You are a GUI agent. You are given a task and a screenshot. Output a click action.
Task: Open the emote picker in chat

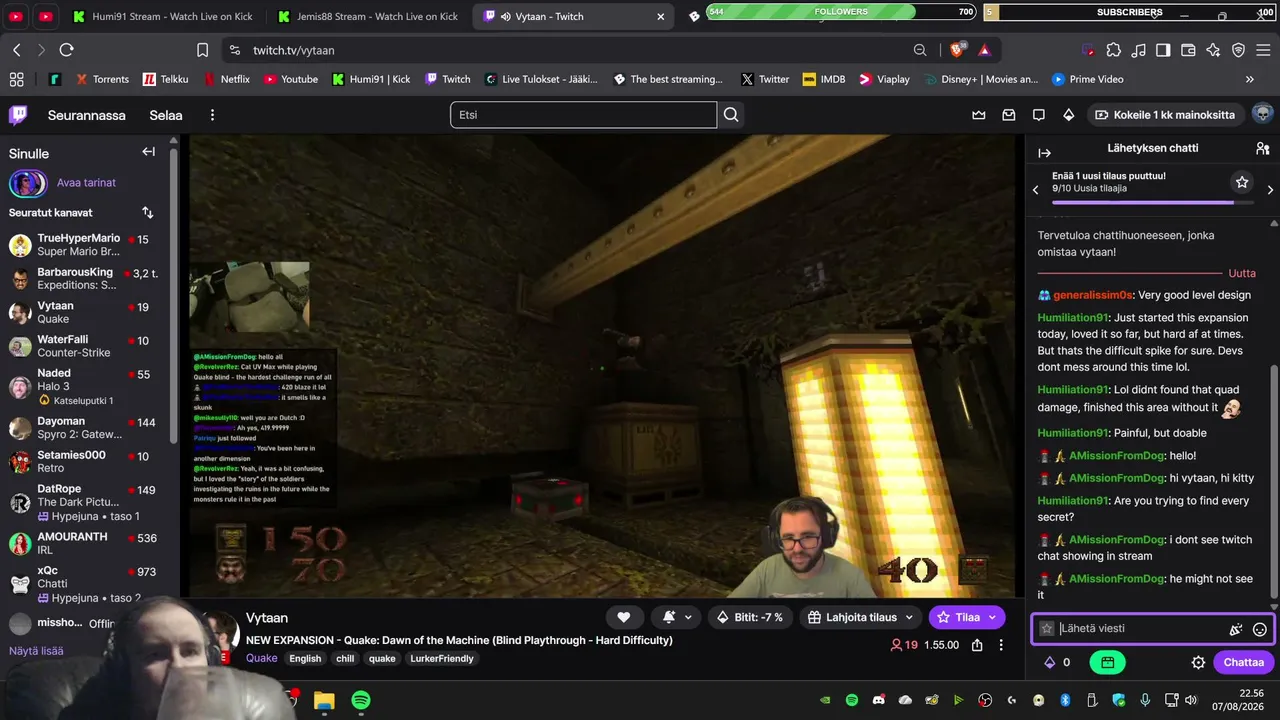pos(1260,629)
